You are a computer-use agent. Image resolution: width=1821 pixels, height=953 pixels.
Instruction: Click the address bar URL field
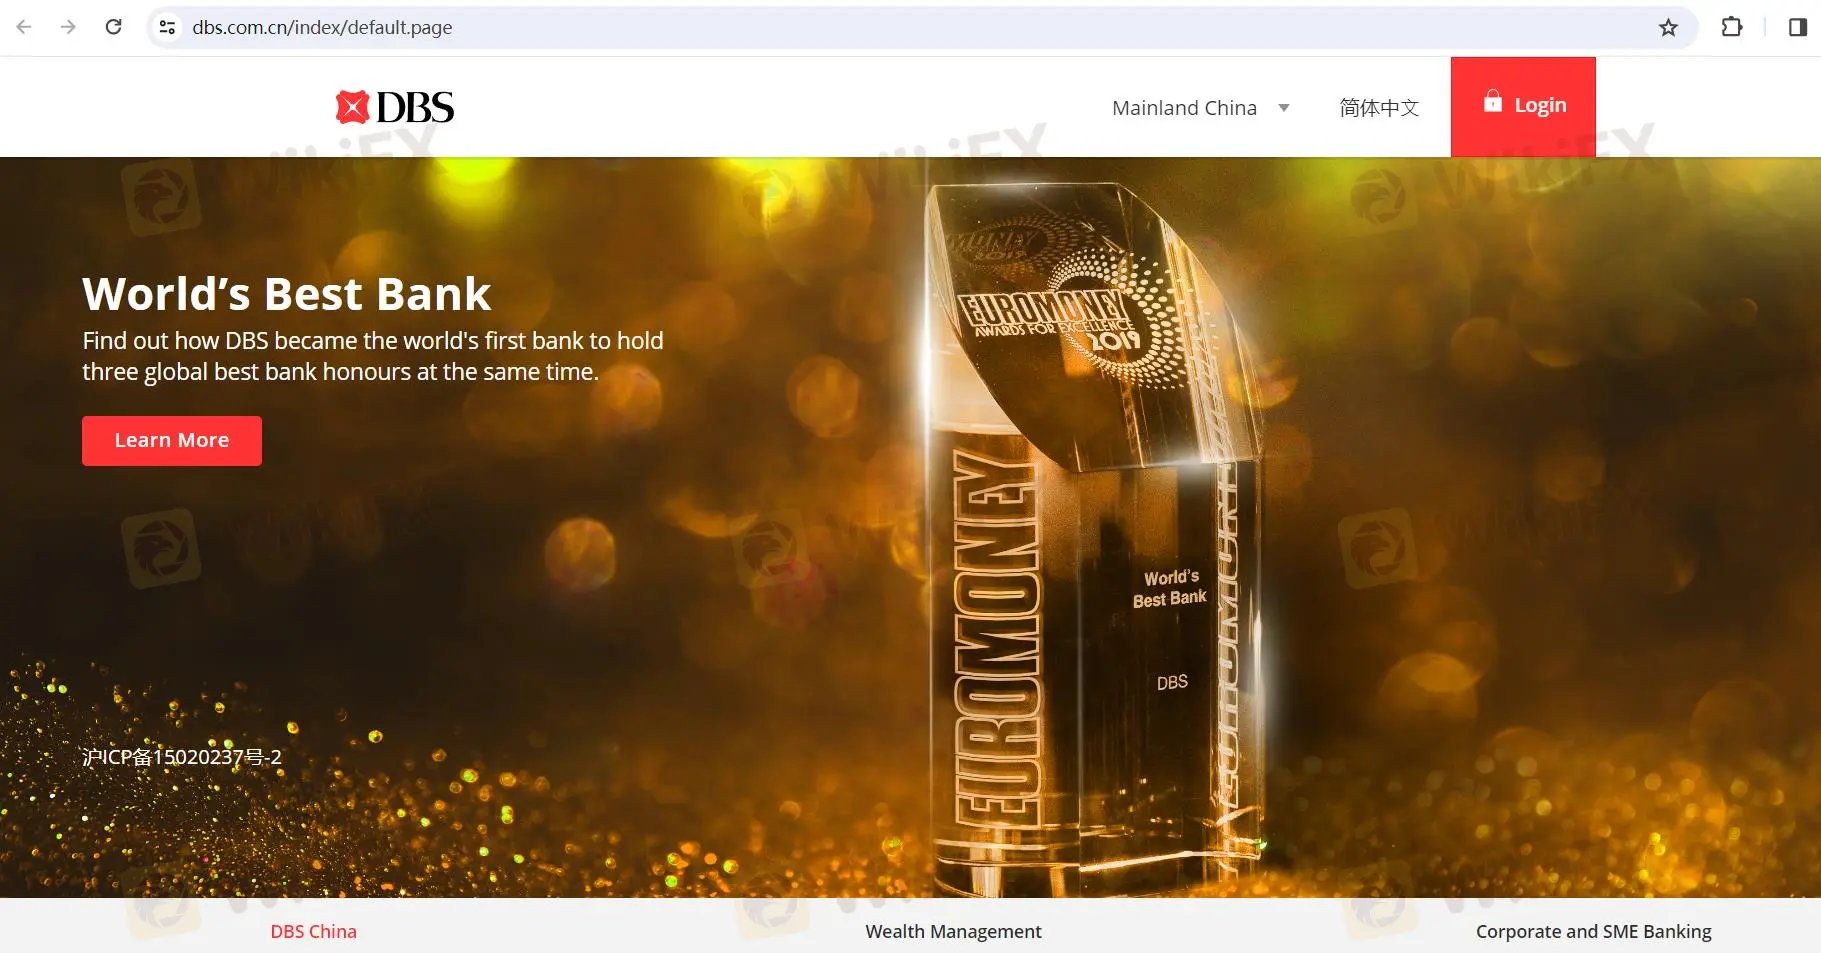900,27
